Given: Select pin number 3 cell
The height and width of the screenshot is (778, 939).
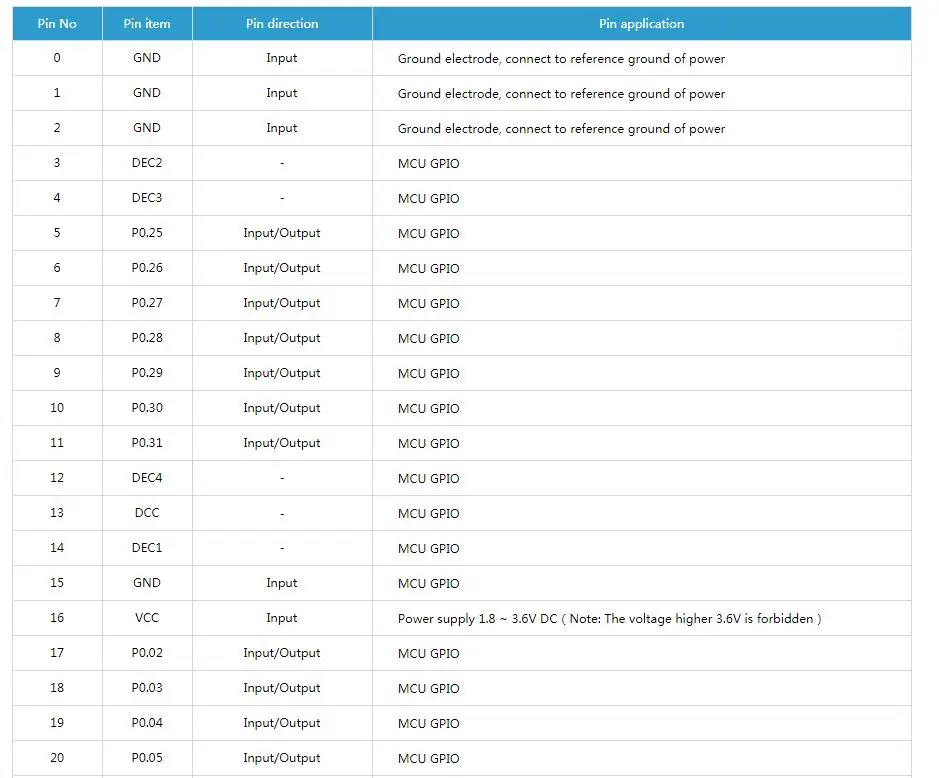Looking at the screenshot, I should [57, 163].
